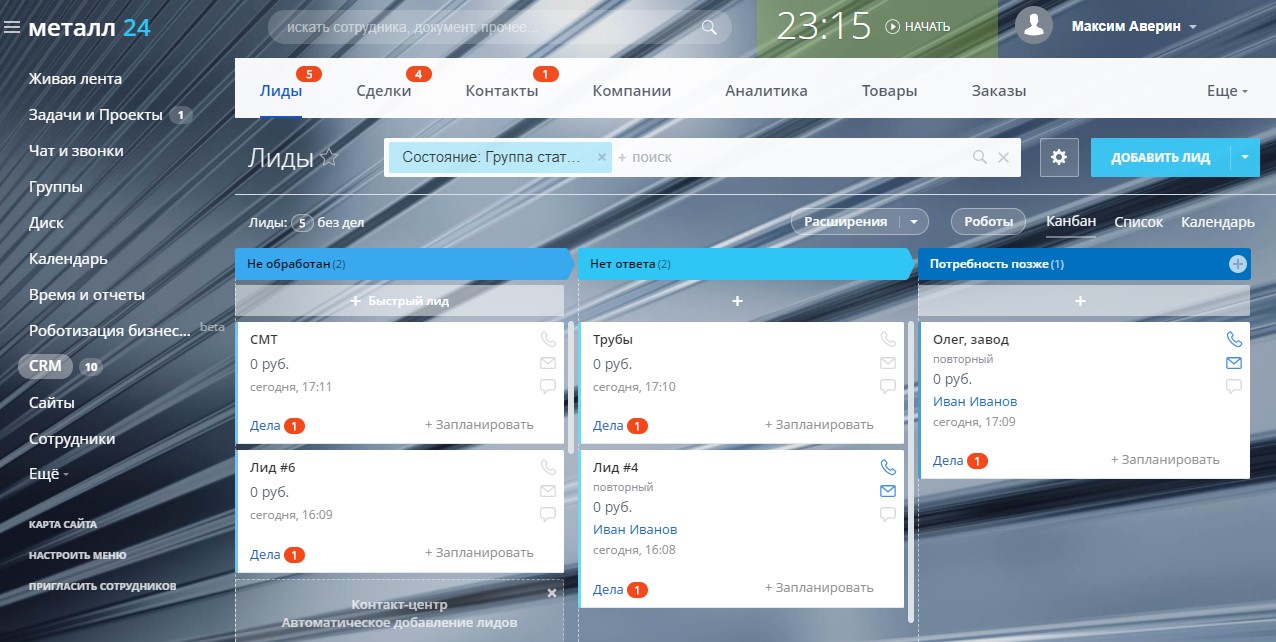Image resolution: width=1276 pixels, height=642 pixels.
Task: Click phone icon on Трубы card
Action: coord(888,339)
